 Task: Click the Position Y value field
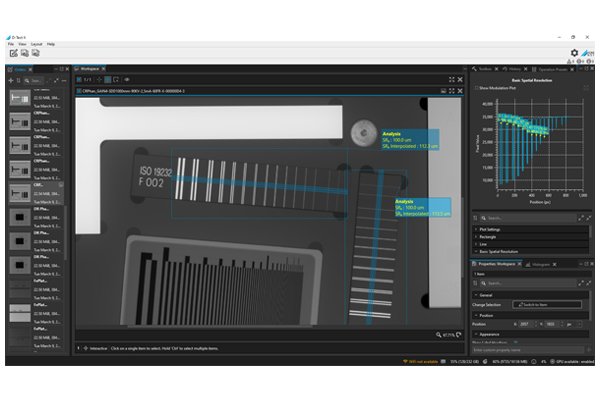coord(552,324)
